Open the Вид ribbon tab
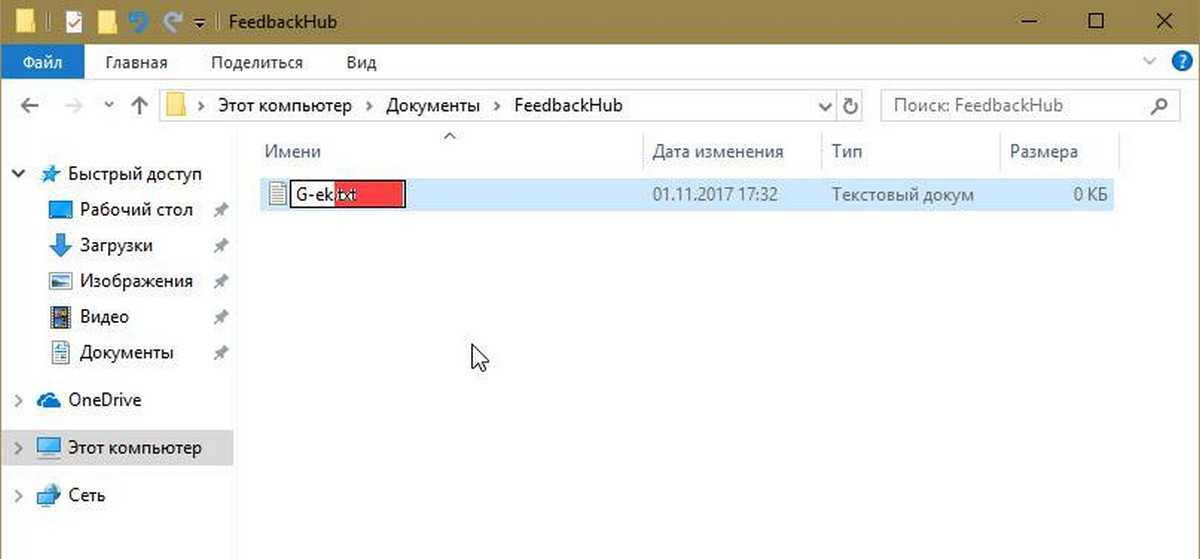The image size is (1200, 559). [361, 63]
